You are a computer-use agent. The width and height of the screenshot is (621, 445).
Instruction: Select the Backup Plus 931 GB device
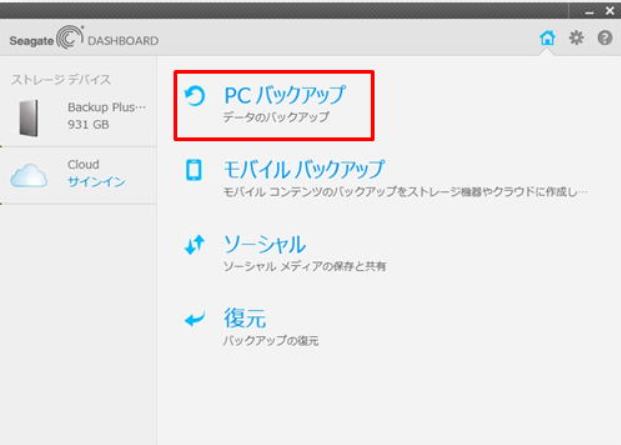[78, 118]
